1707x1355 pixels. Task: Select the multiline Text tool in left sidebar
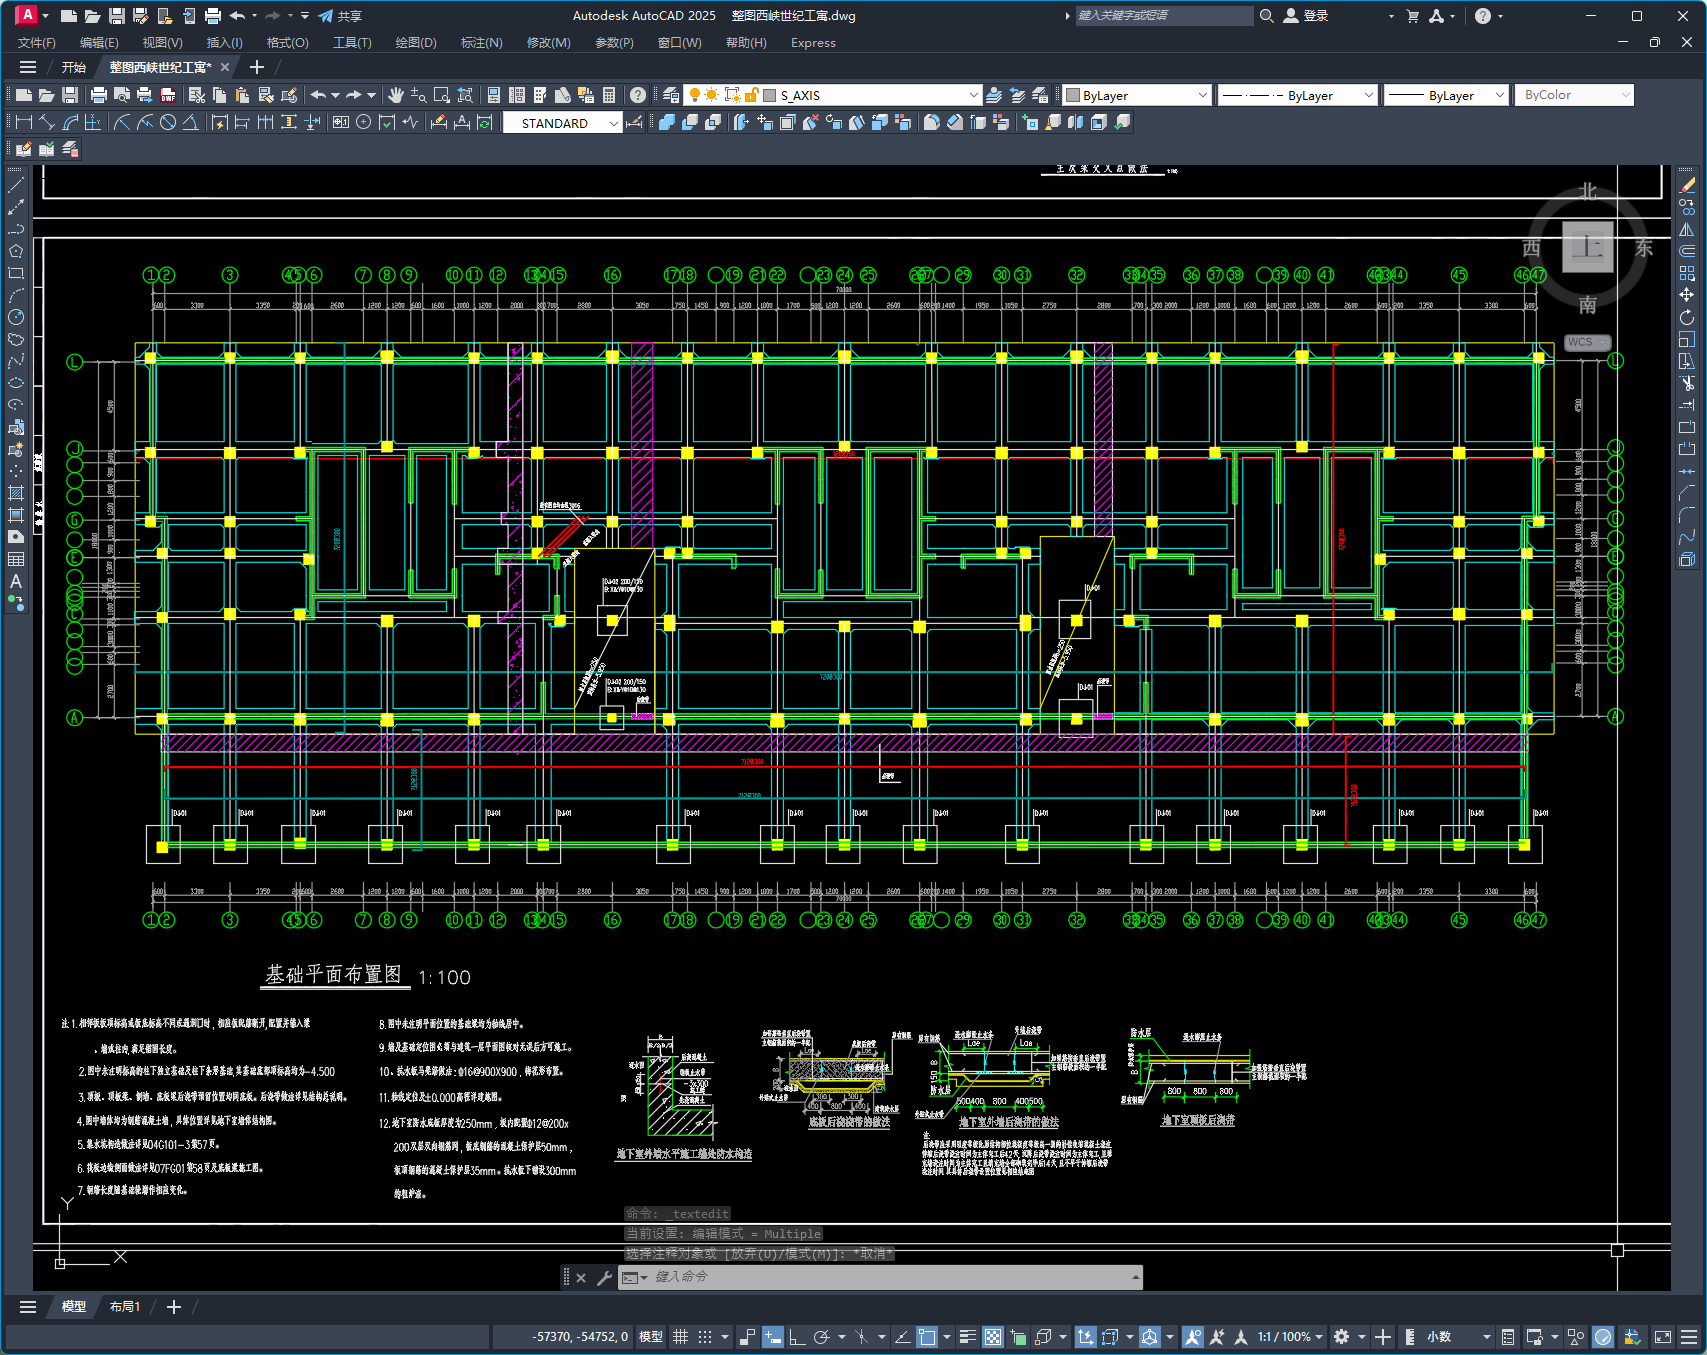click(16, 581)
